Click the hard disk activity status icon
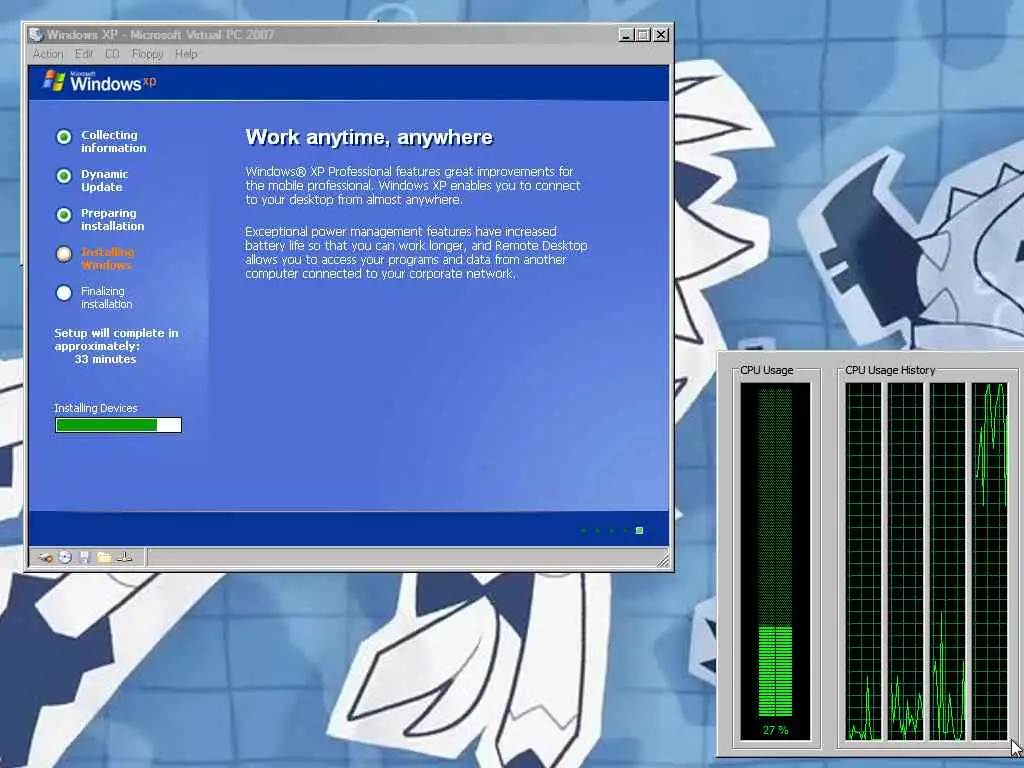The width and height of the screenshot is (1024, 768). click(46, 557)
